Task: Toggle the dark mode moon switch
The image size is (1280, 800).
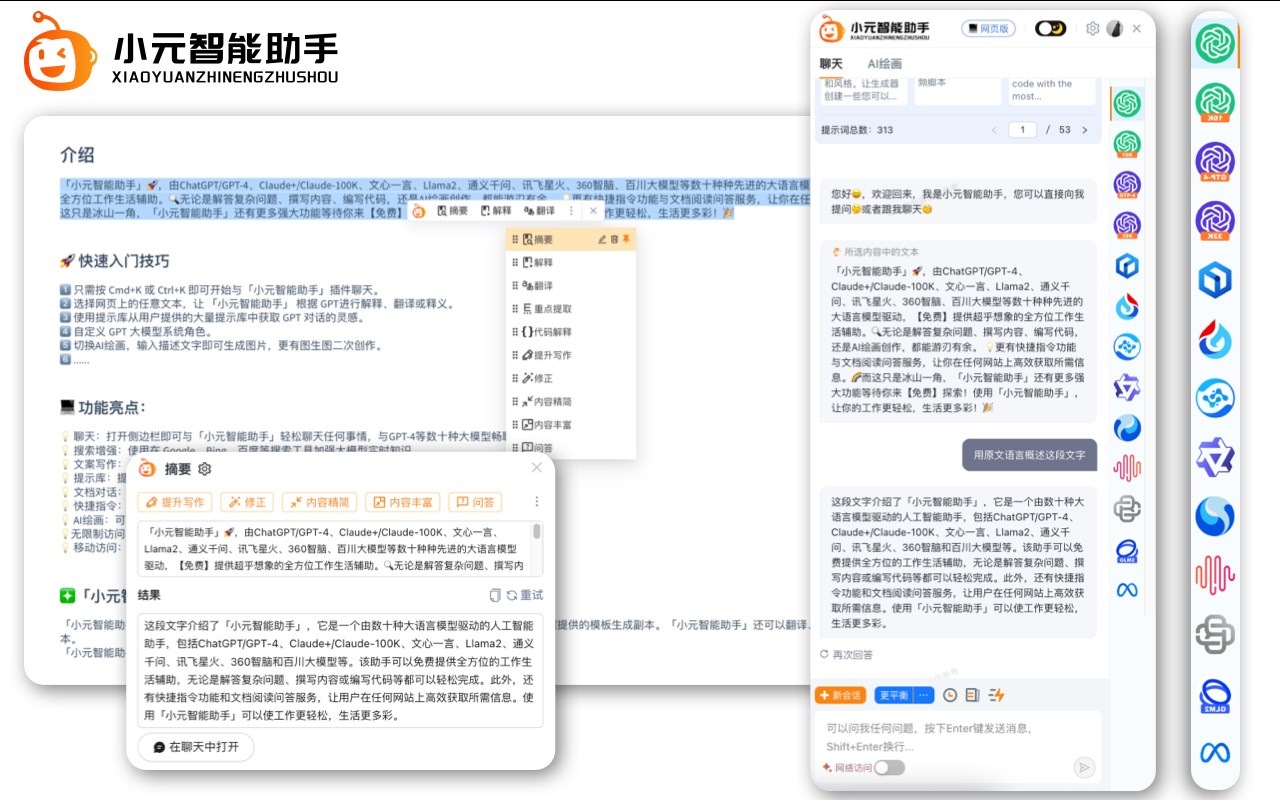Action: click(x=1050, y=29)
